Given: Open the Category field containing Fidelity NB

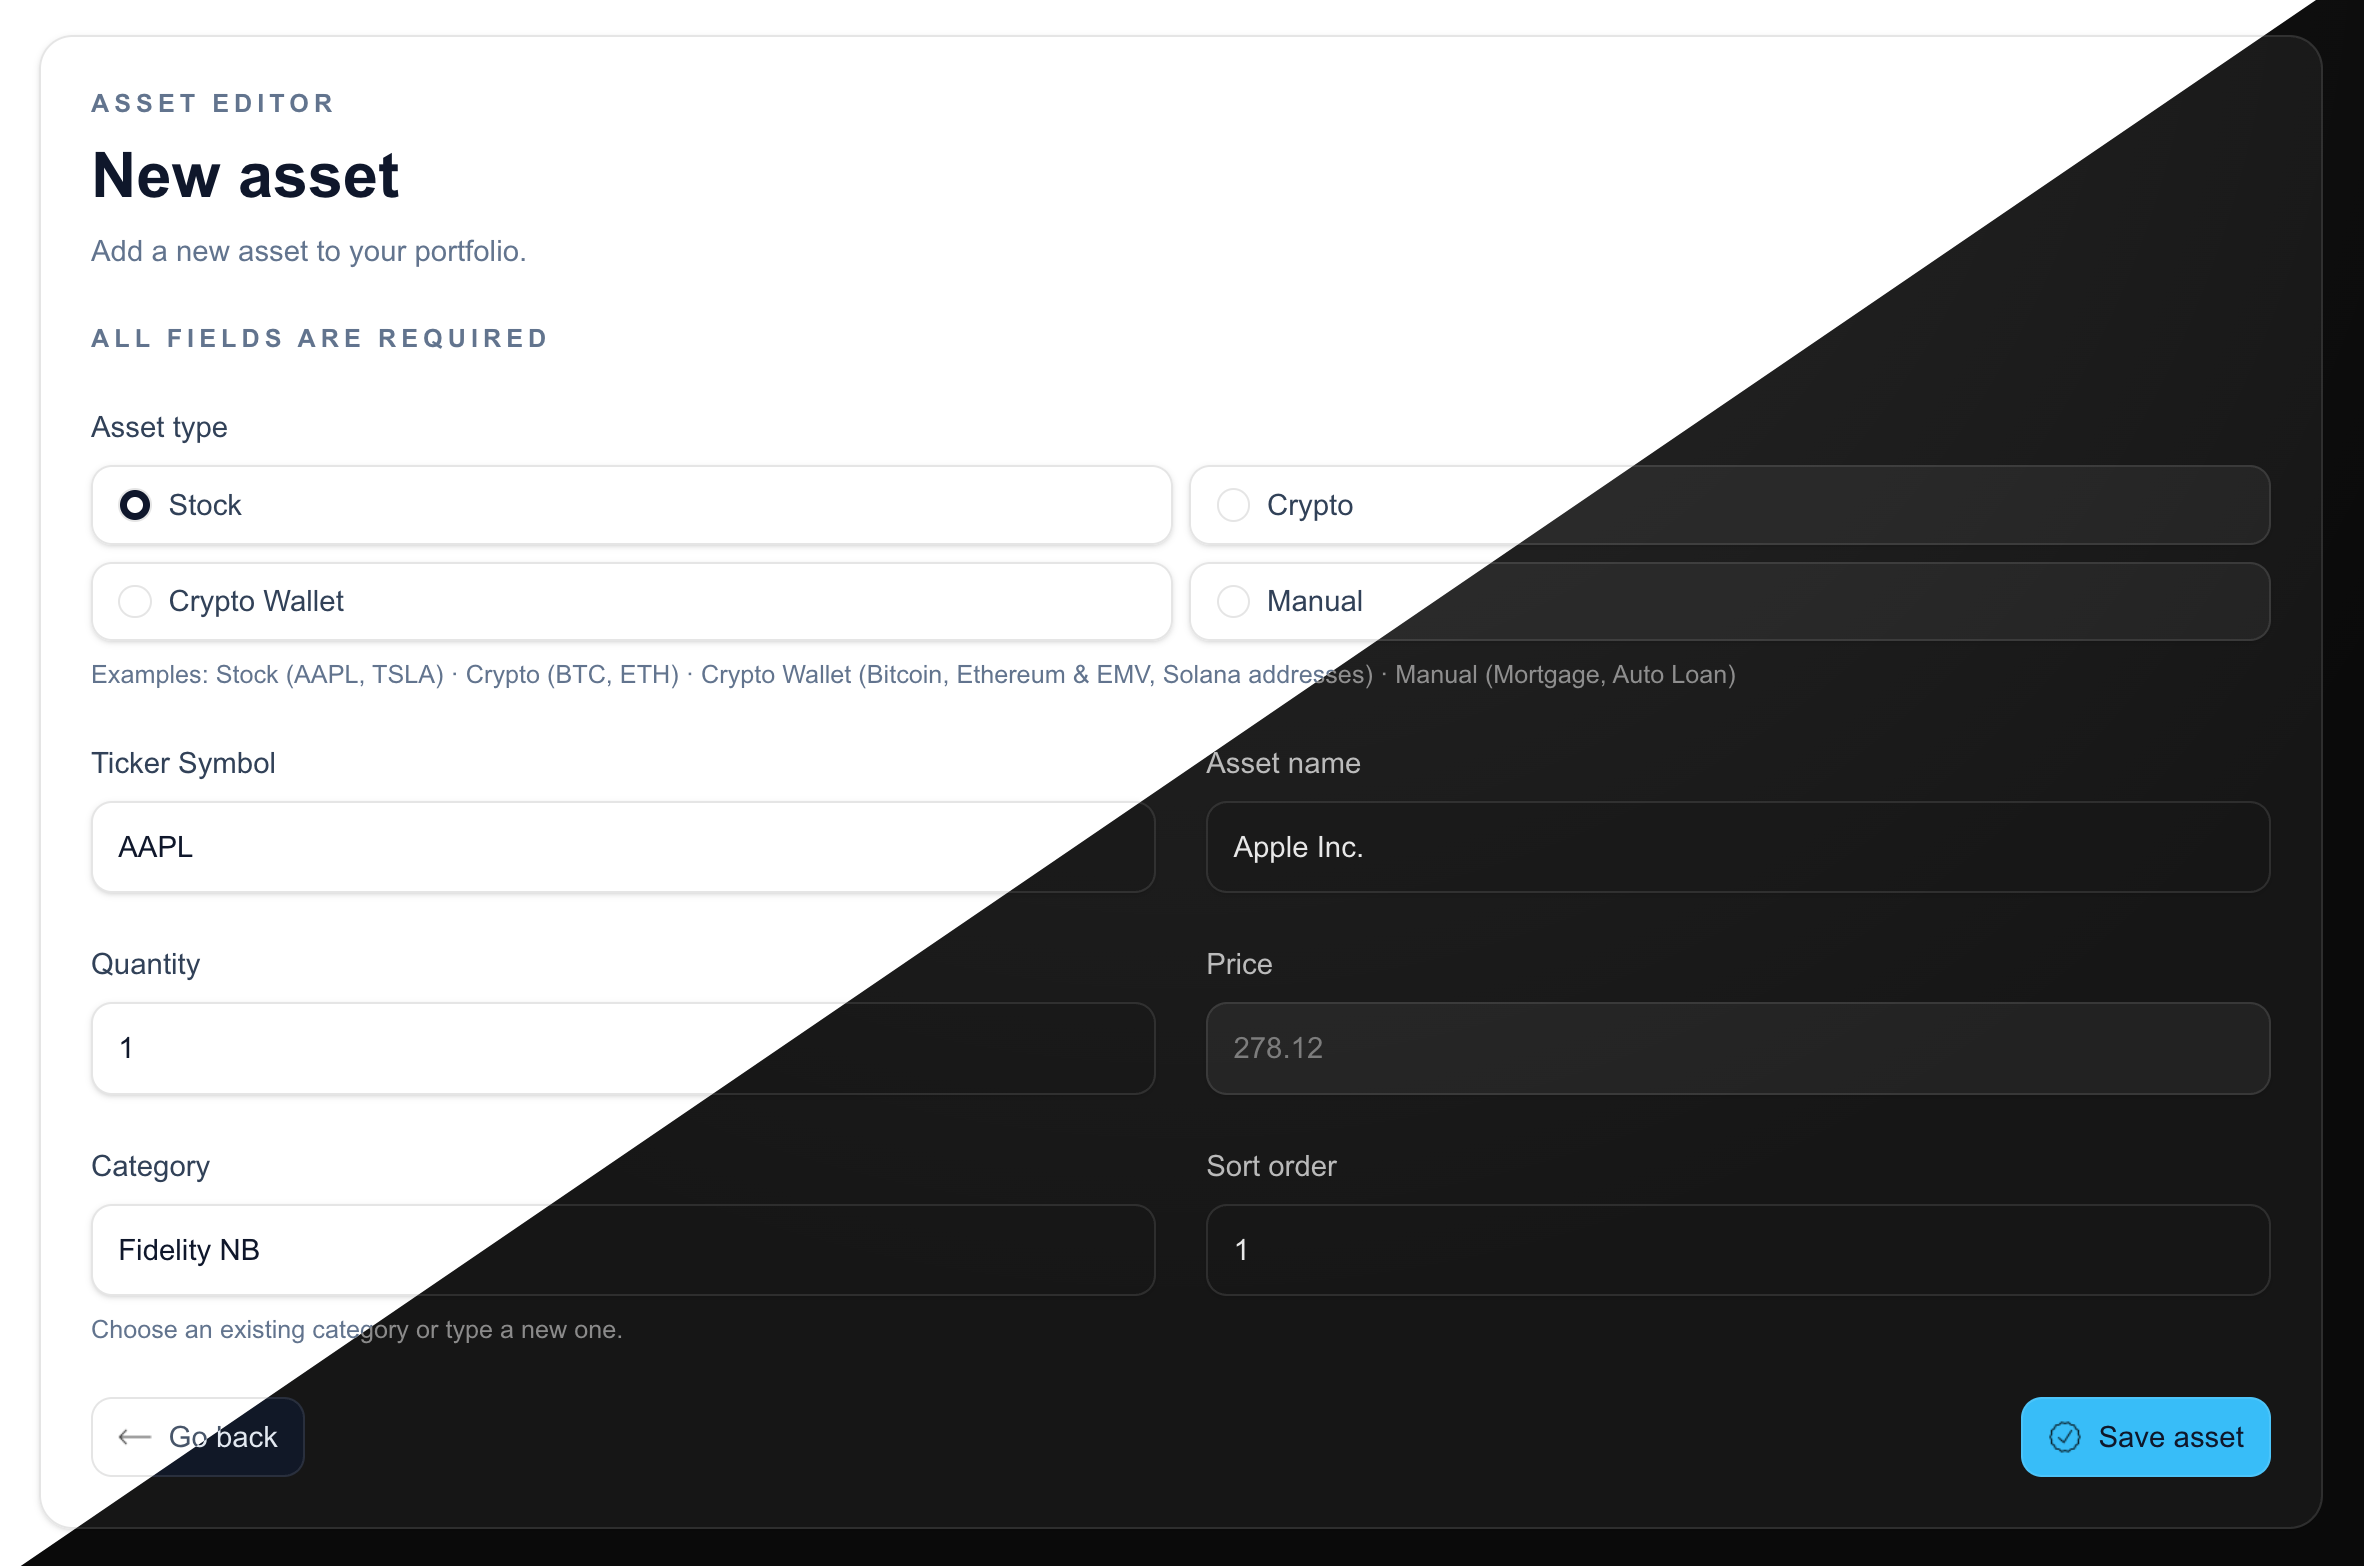Looking at the screenshot, I should click(x=621, y=1250).
